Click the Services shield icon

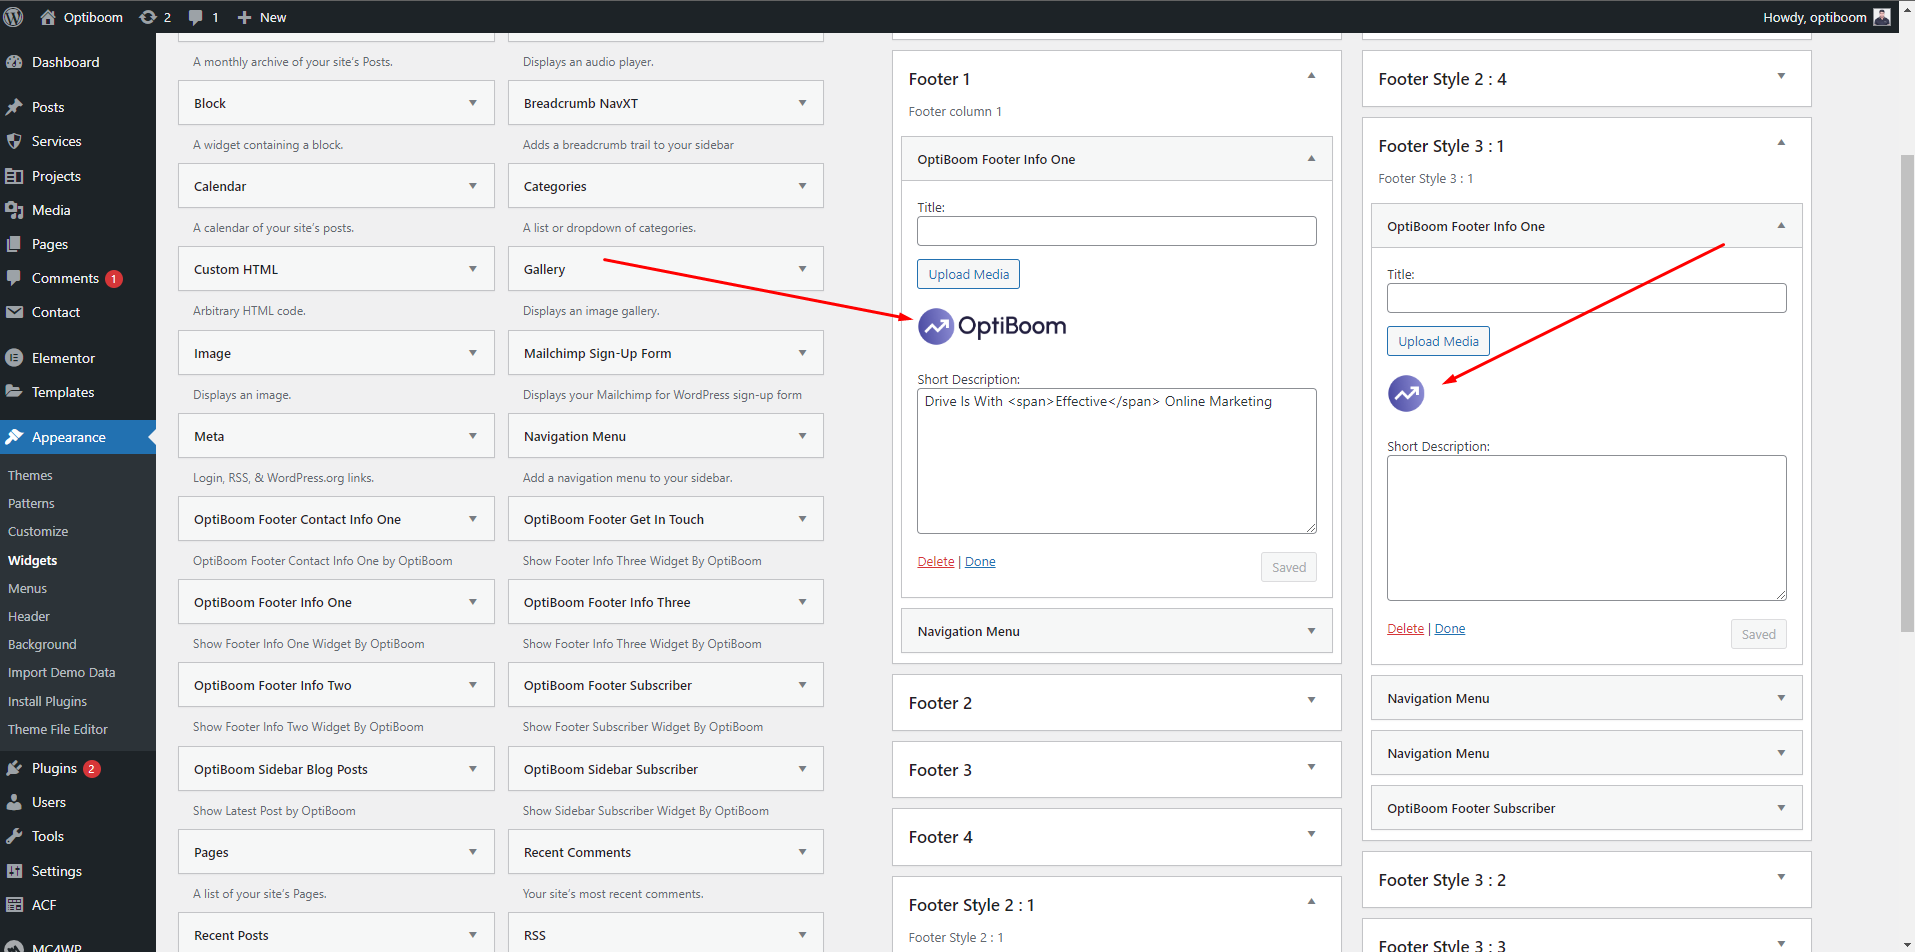[x=14, y=141]
